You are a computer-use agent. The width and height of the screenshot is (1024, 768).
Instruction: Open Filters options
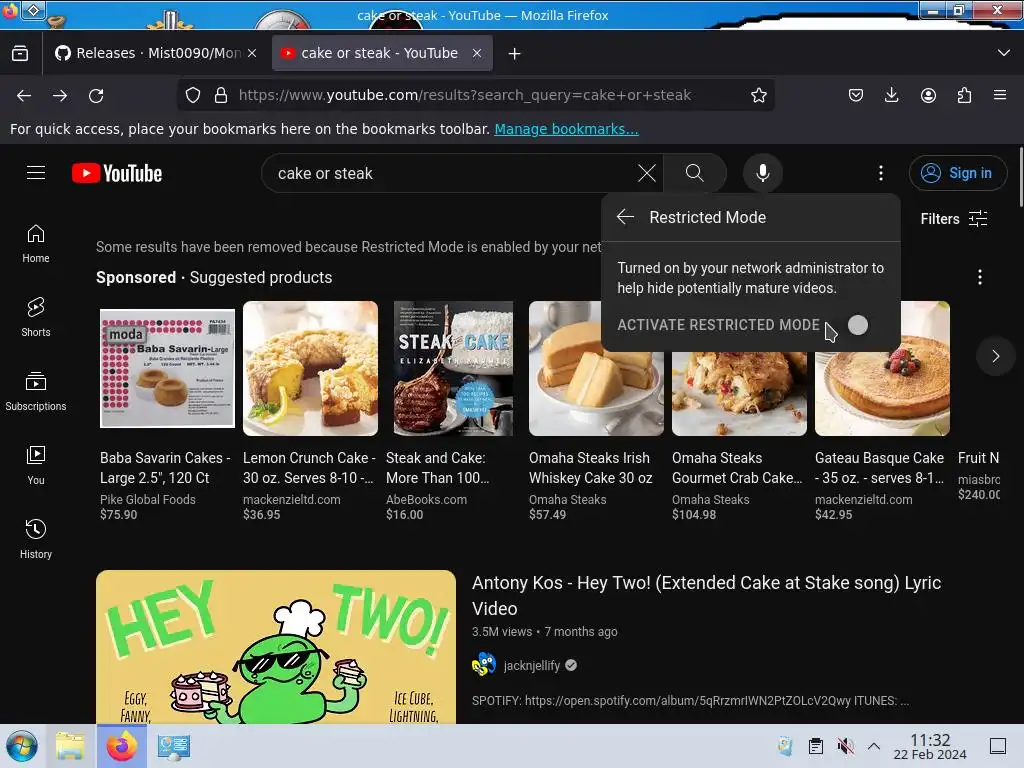(953, 218)
